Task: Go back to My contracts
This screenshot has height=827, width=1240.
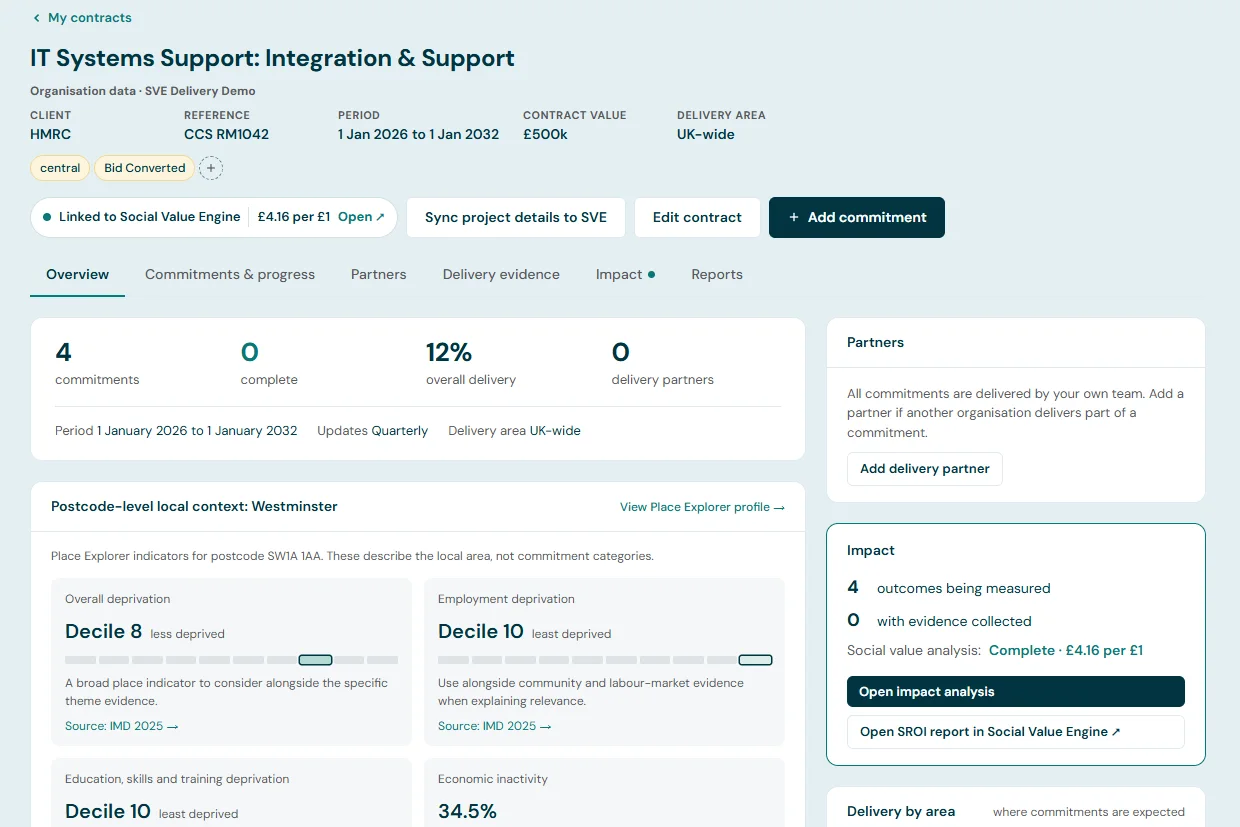Action: 82,18
